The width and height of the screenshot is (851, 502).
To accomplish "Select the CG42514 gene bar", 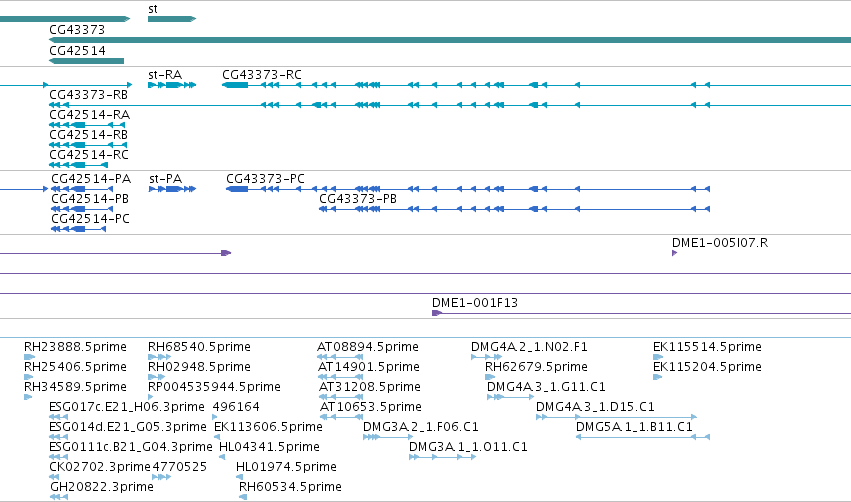I will click(87, 61).
